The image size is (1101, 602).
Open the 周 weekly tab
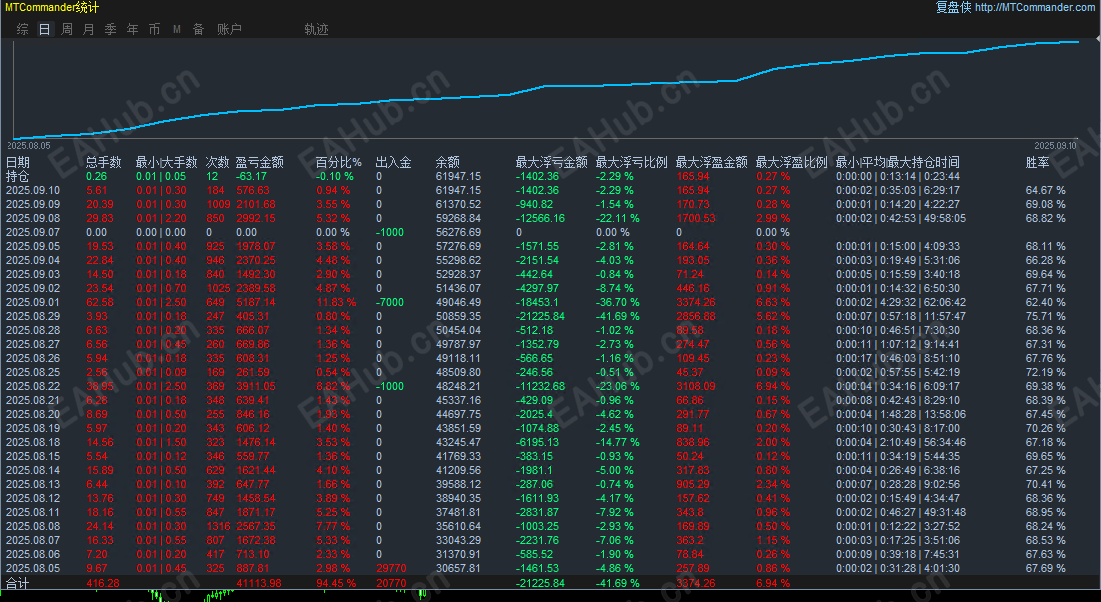pos(67,29)
